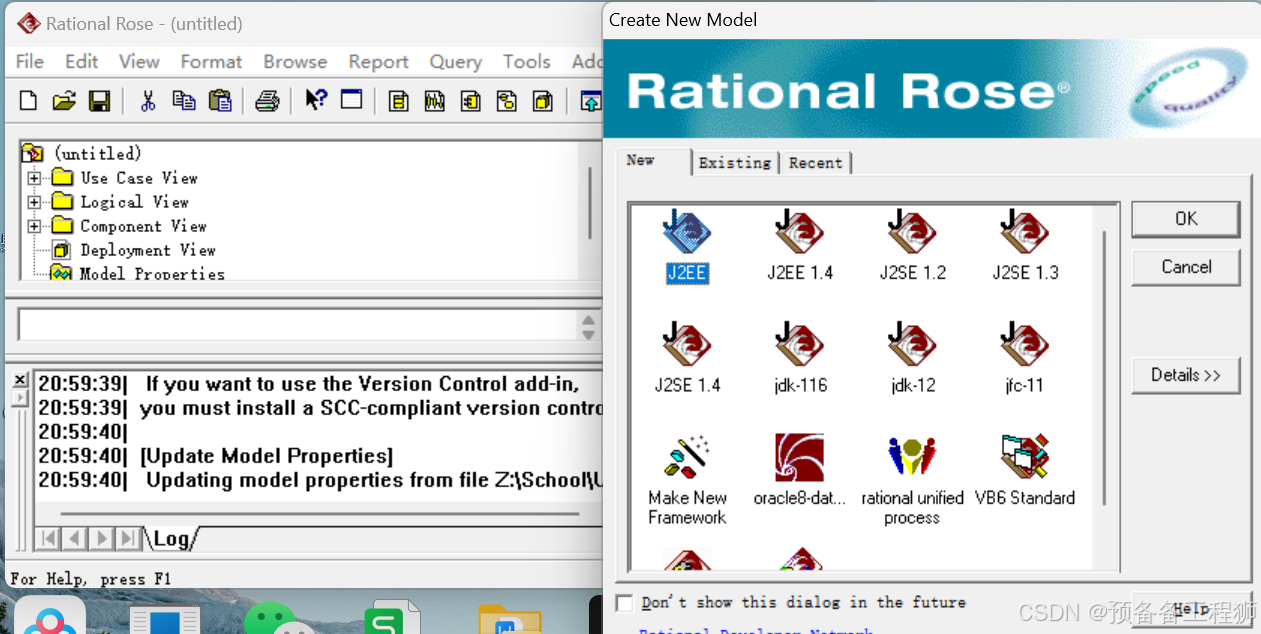Expand the Use Case View node
Viewport: 1261px width, 634px height.
pyautogui.click(x=34, y=178)
